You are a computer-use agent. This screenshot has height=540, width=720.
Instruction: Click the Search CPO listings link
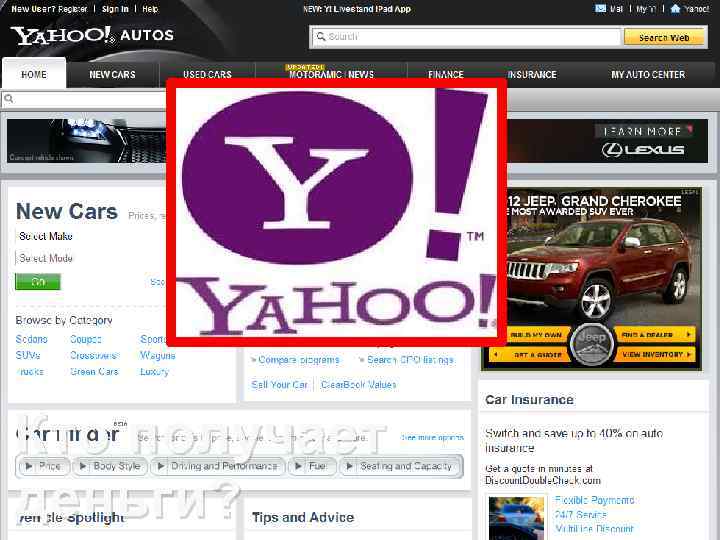[411, 360]
